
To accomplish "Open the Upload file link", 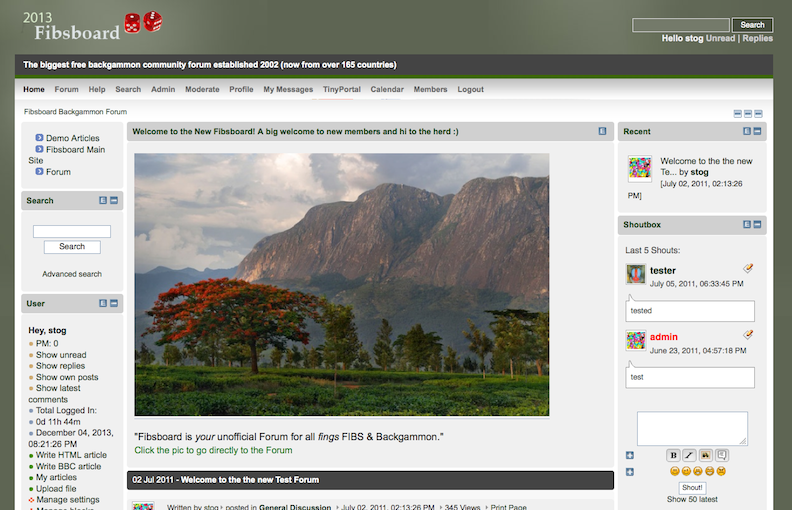I will click(56, 488).
